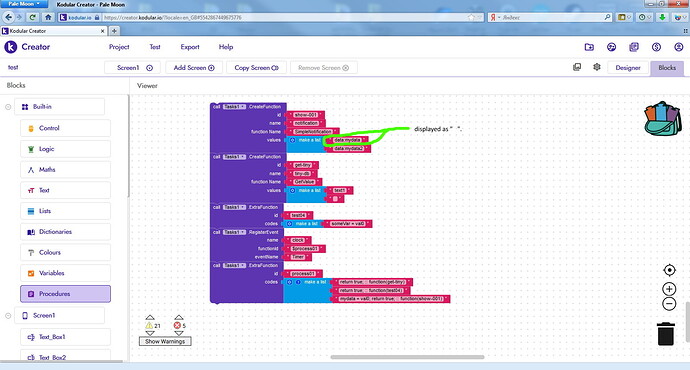Image resolution: width=690 pixels, height=370 pixels.
Task: Click the gear settings icon beside Designer
Action: tap(597, 67)
